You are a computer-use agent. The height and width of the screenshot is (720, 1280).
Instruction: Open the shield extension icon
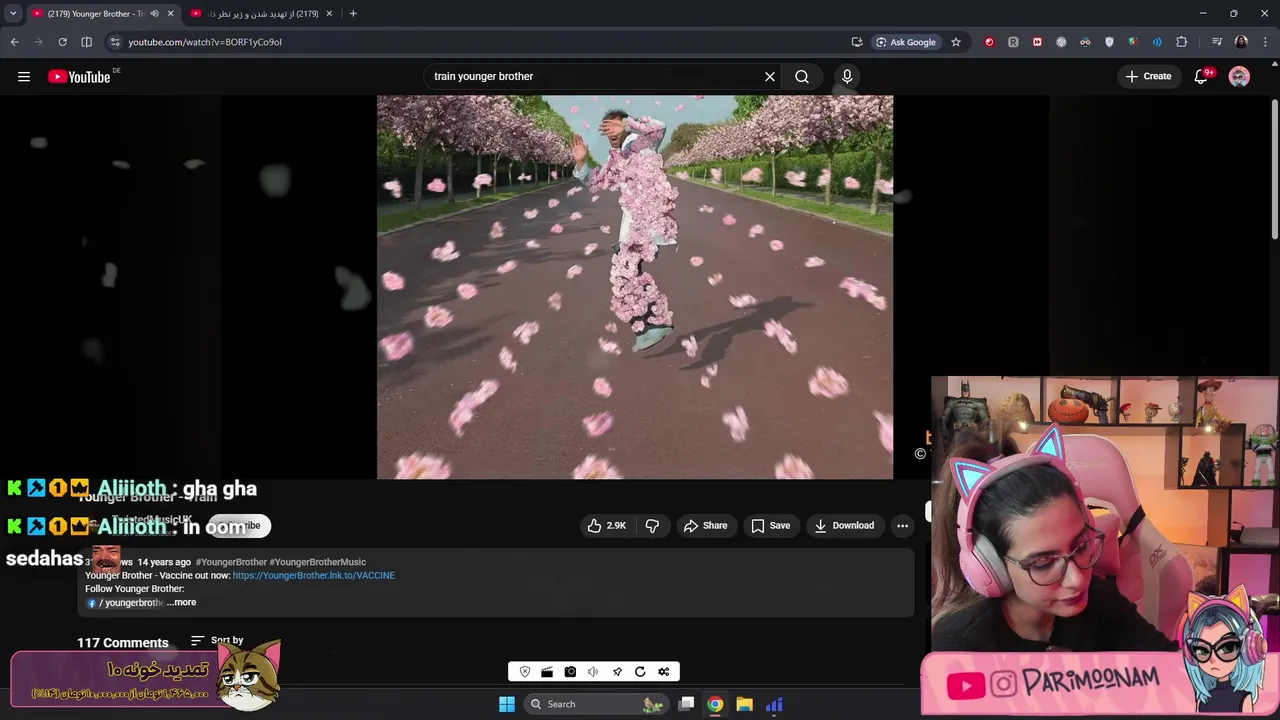click(1109, 42)
